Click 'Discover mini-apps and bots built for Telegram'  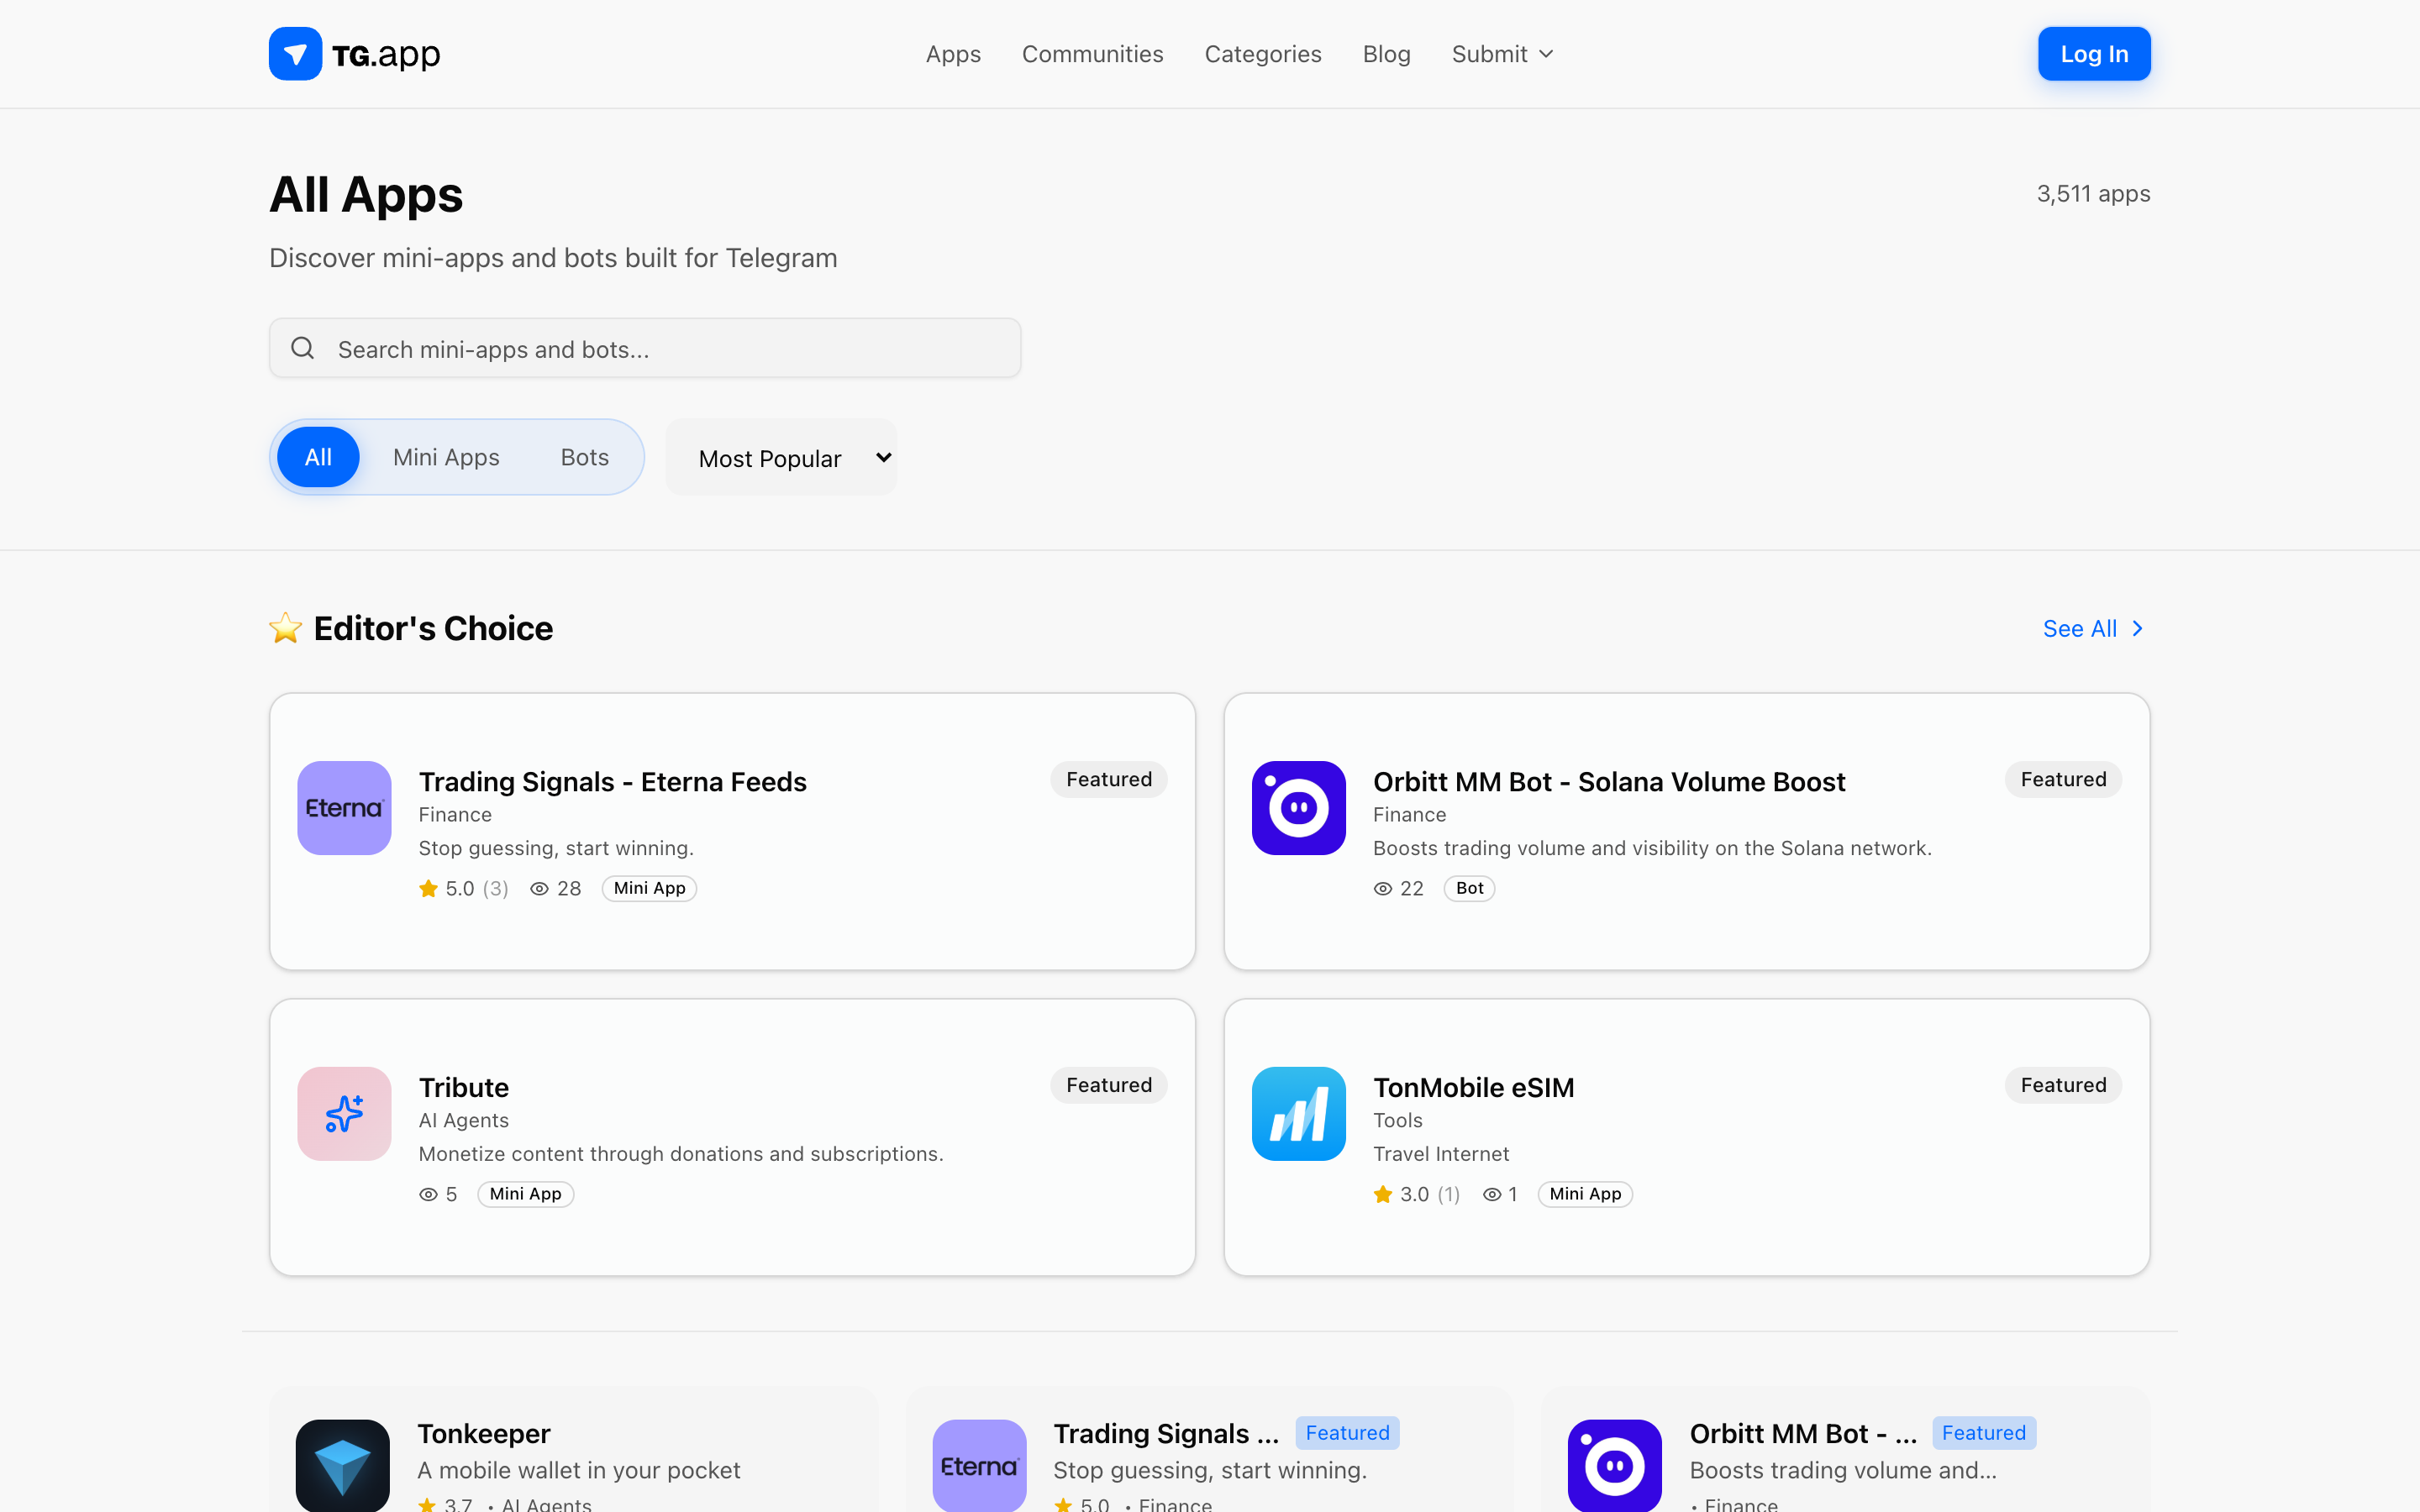pyautogui.click(x=553, y=258)
